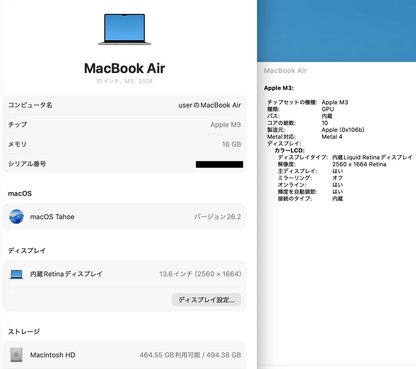Click the Metal対応 field label
Viewport: 416px width, 369px height.
[282, 137]
